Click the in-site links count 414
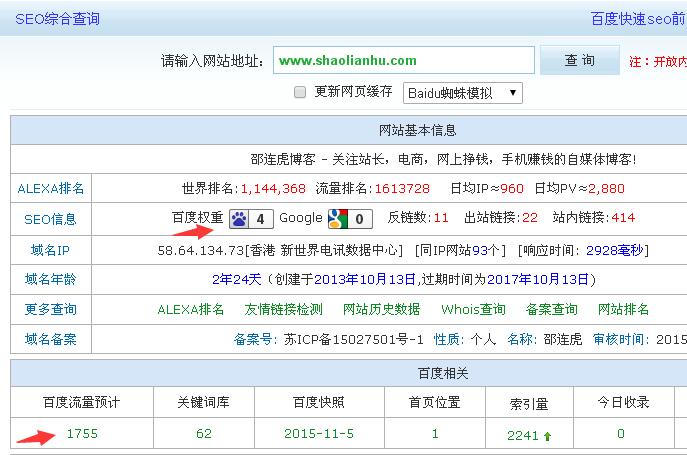 622,218
